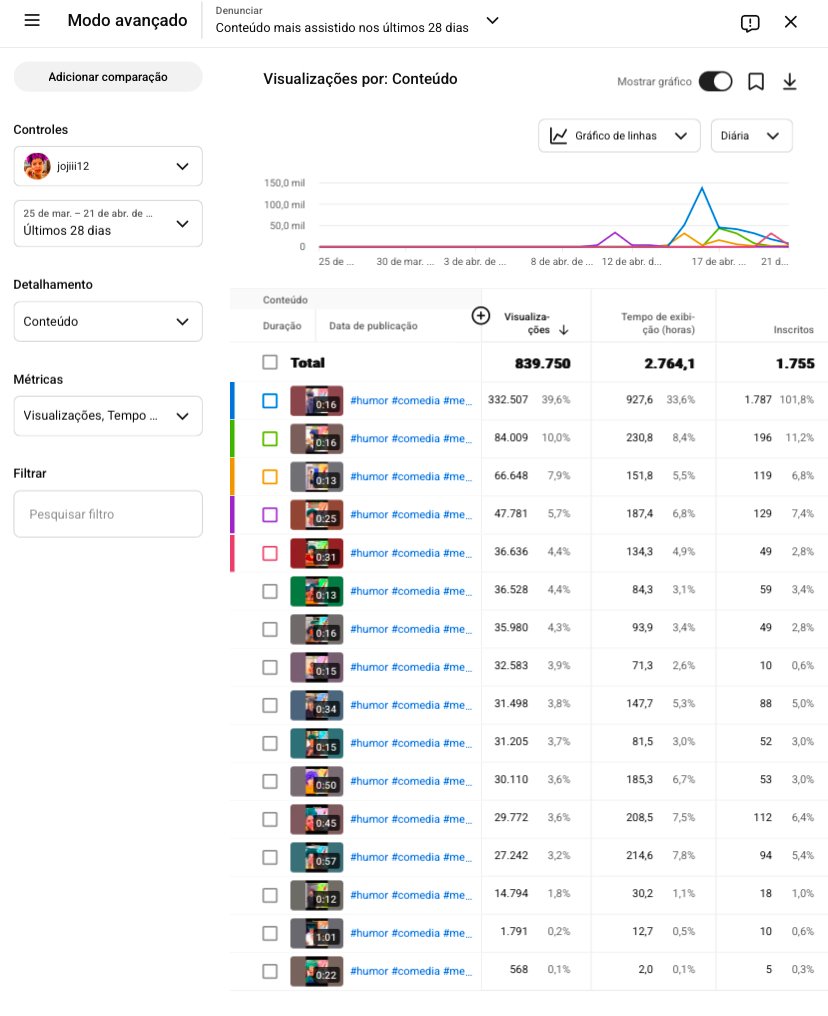Open the send feedback icon
This screenshot has height=1016, width=828.
[750, 23]
